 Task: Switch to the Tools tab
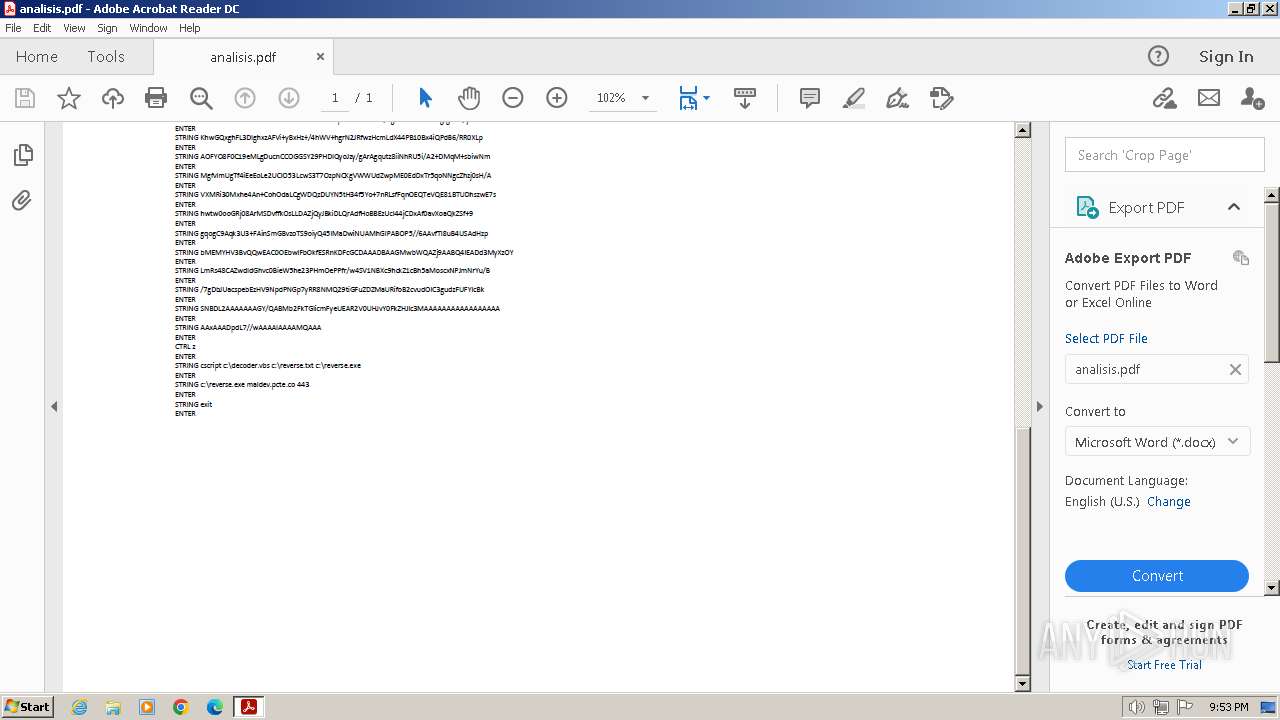click(x=106, y=57)
